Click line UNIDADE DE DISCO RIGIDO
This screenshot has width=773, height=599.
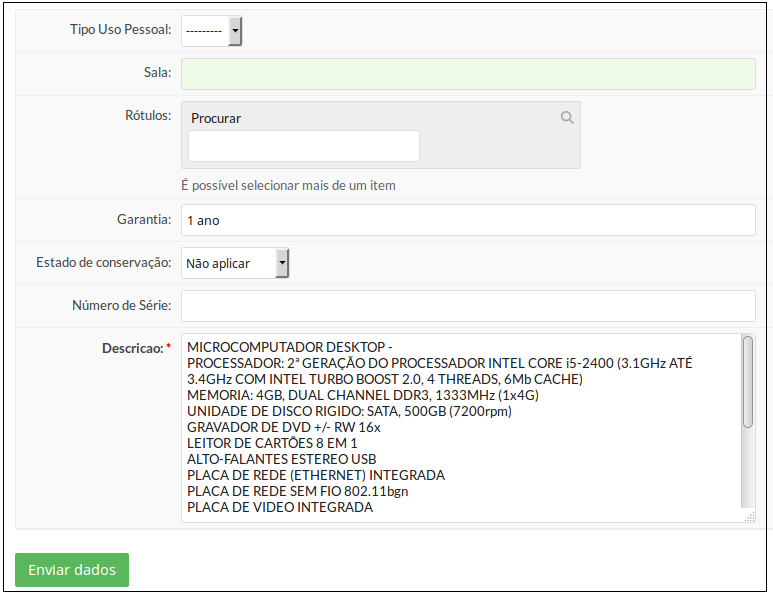tap(349, 411)
